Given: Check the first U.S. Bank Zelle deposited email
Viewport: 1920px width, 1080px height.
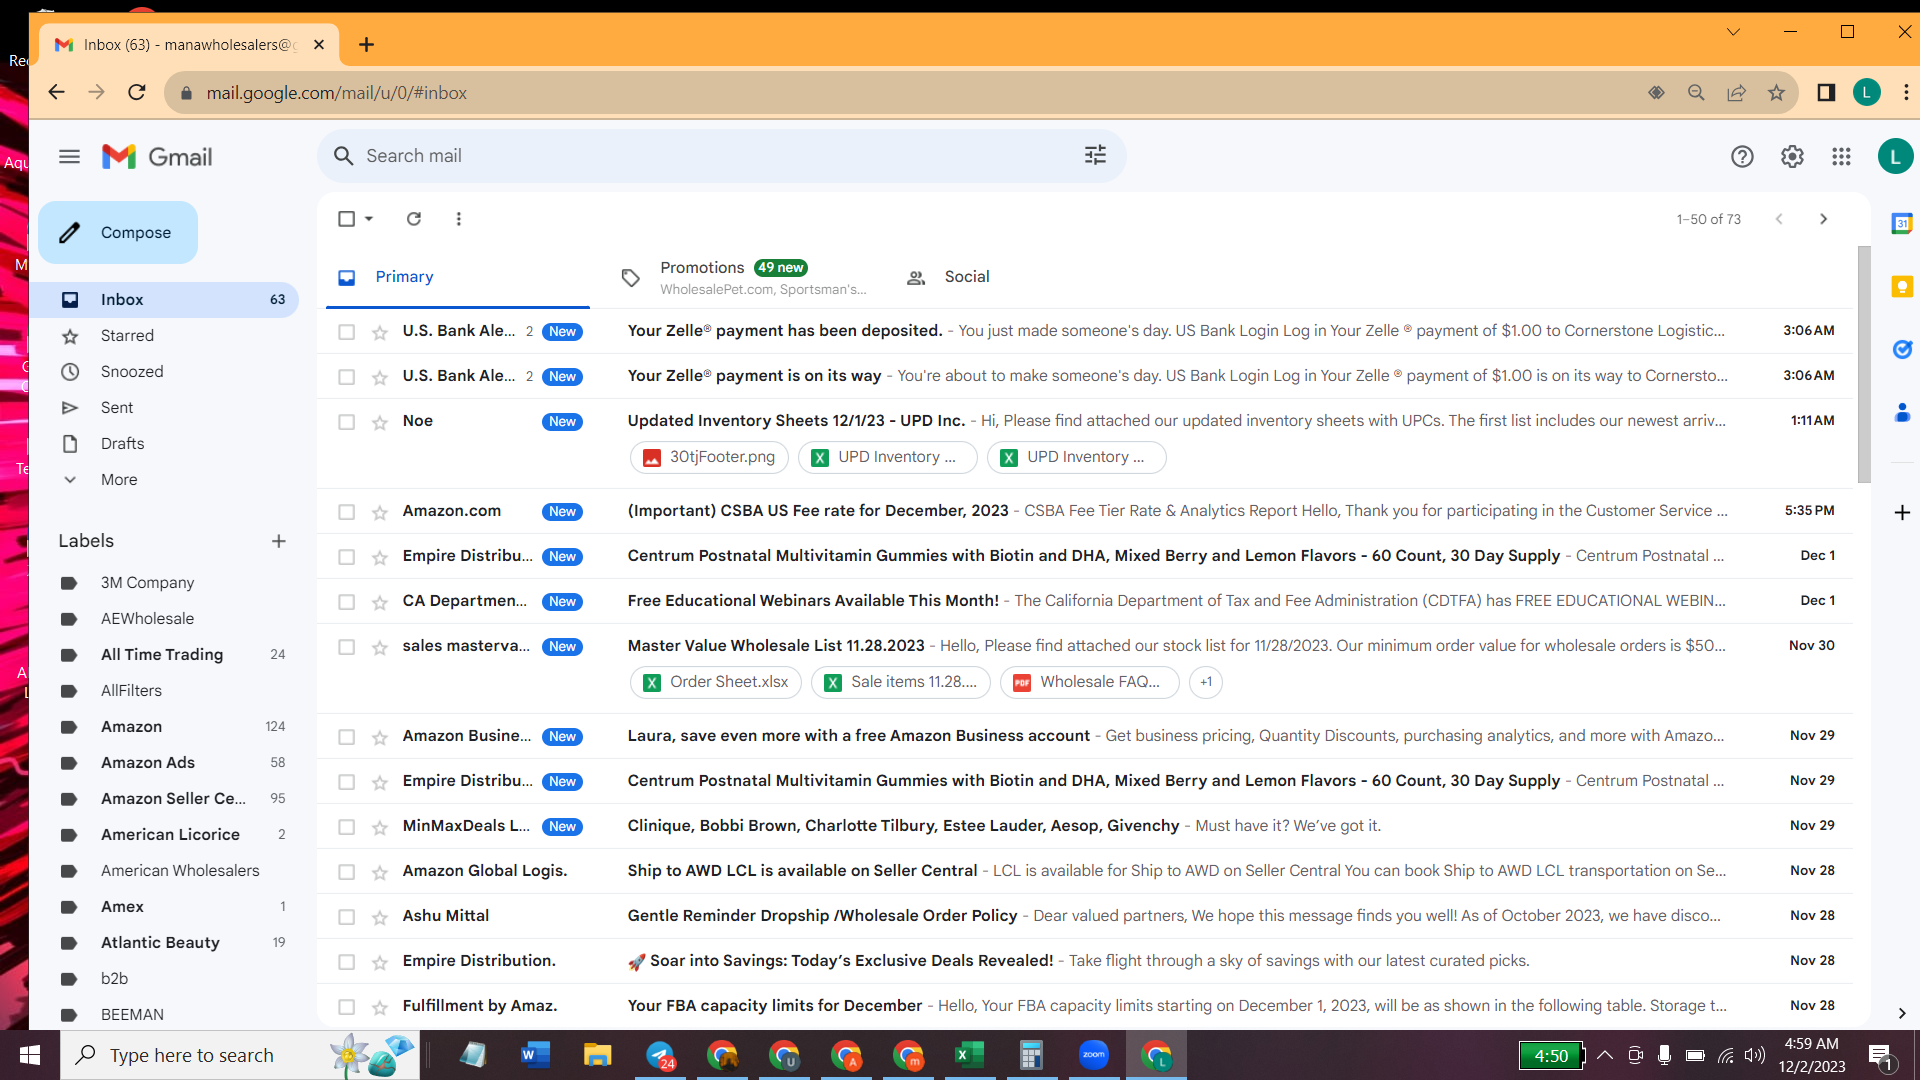Looking at the screenshot, I should coord(346,332).
